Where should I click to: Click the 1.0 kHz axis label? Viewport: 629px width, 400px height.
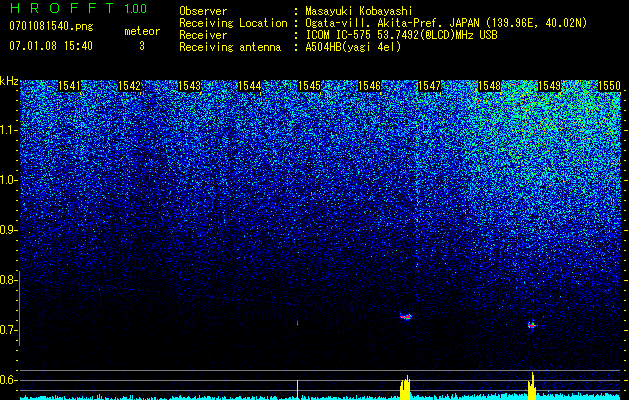(x=8, y=180)
